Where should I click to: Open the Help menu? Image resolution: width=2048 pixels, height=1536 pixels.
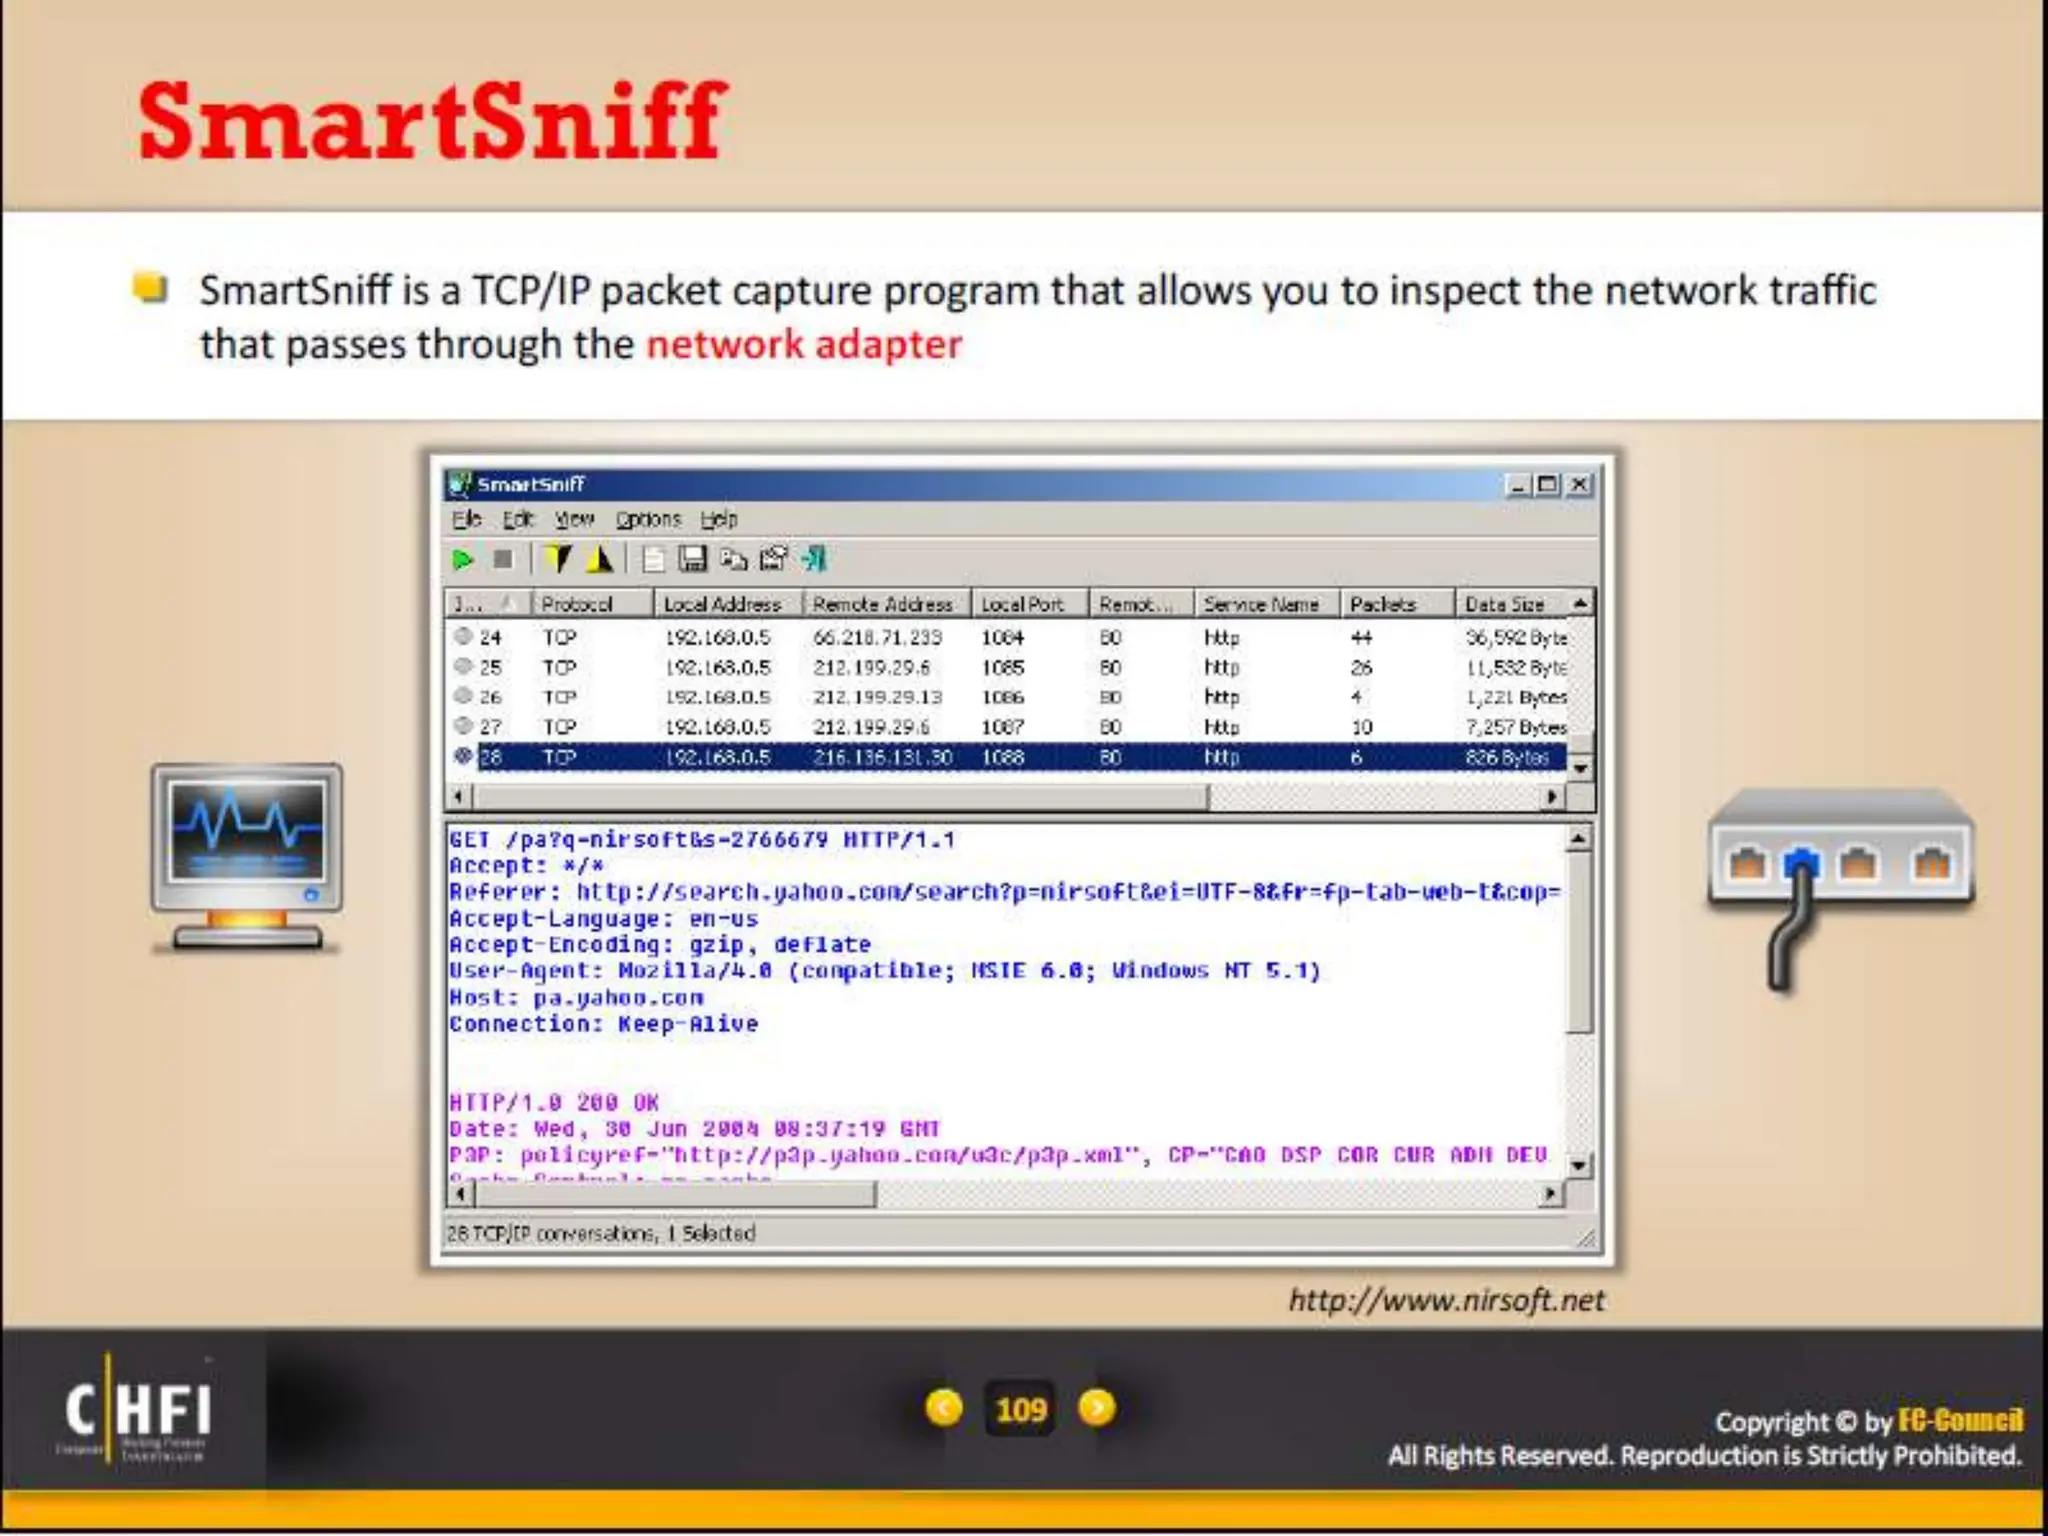coord(718,519)
